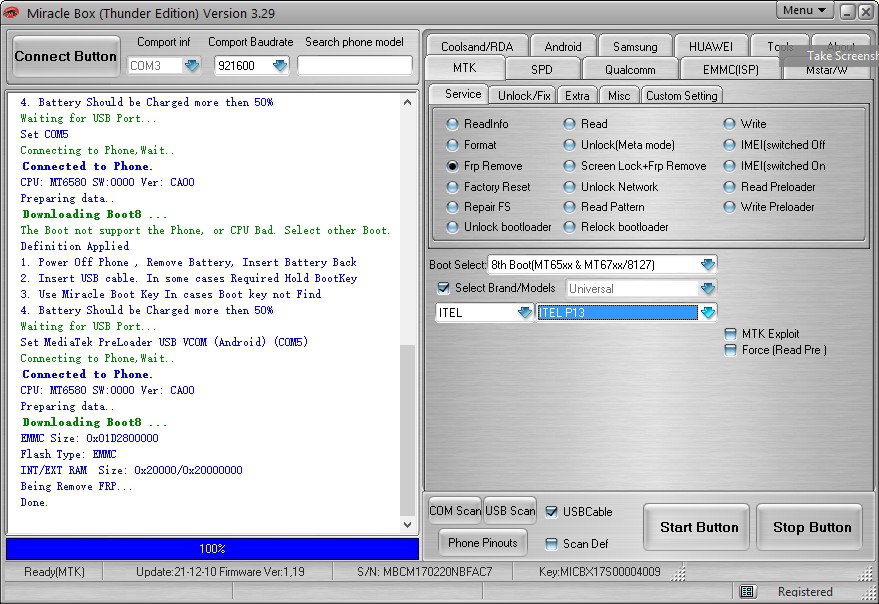This screenshot has width=879, height=604.
Task: Switch to the Coolsand/RDA tab
Action: click(x=477, y=47)
